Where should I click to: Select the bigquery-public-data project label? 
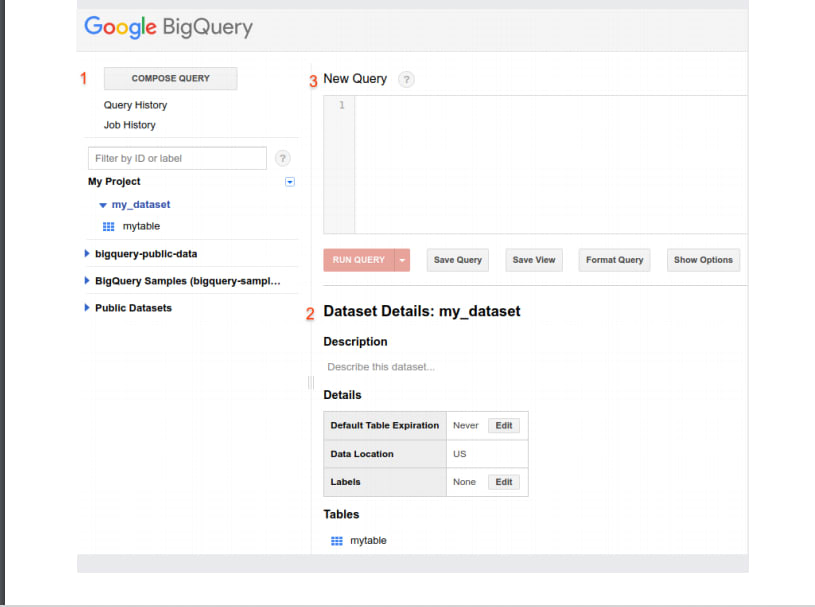[x=146, y=254]
